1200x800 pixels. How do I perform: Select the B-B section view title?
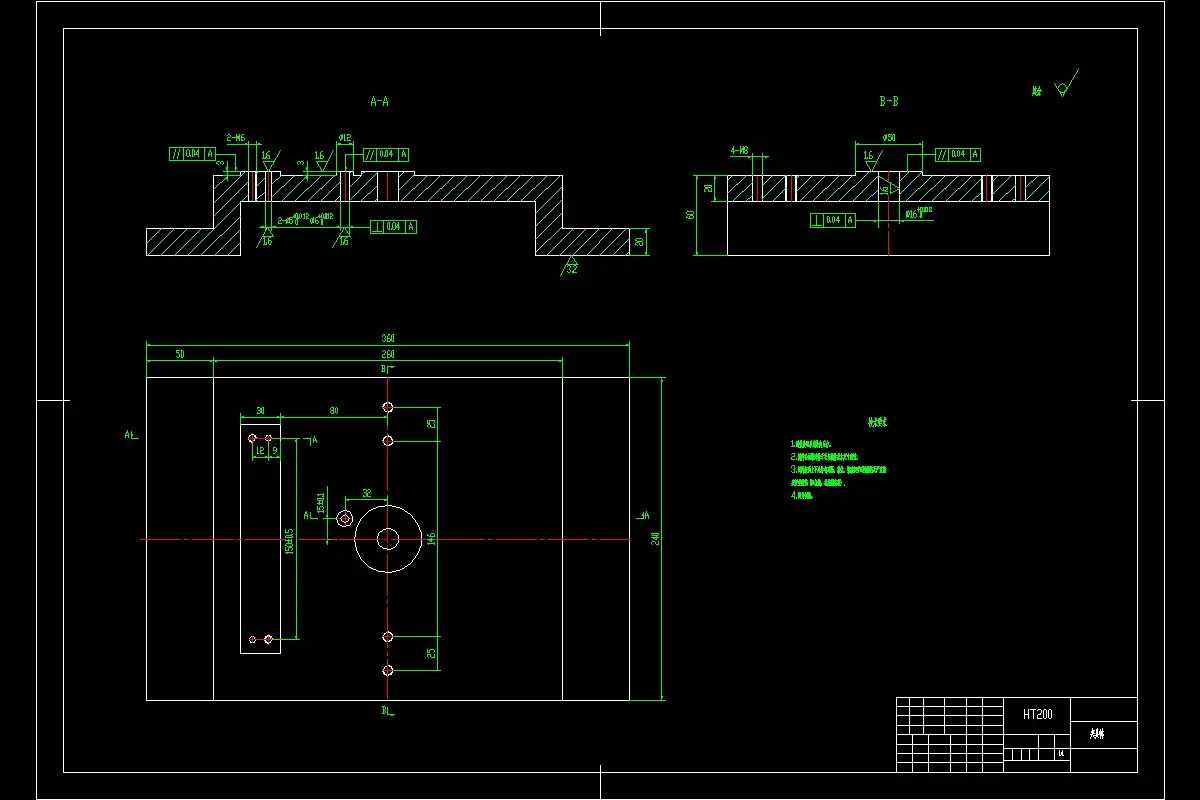pos(888,101)
